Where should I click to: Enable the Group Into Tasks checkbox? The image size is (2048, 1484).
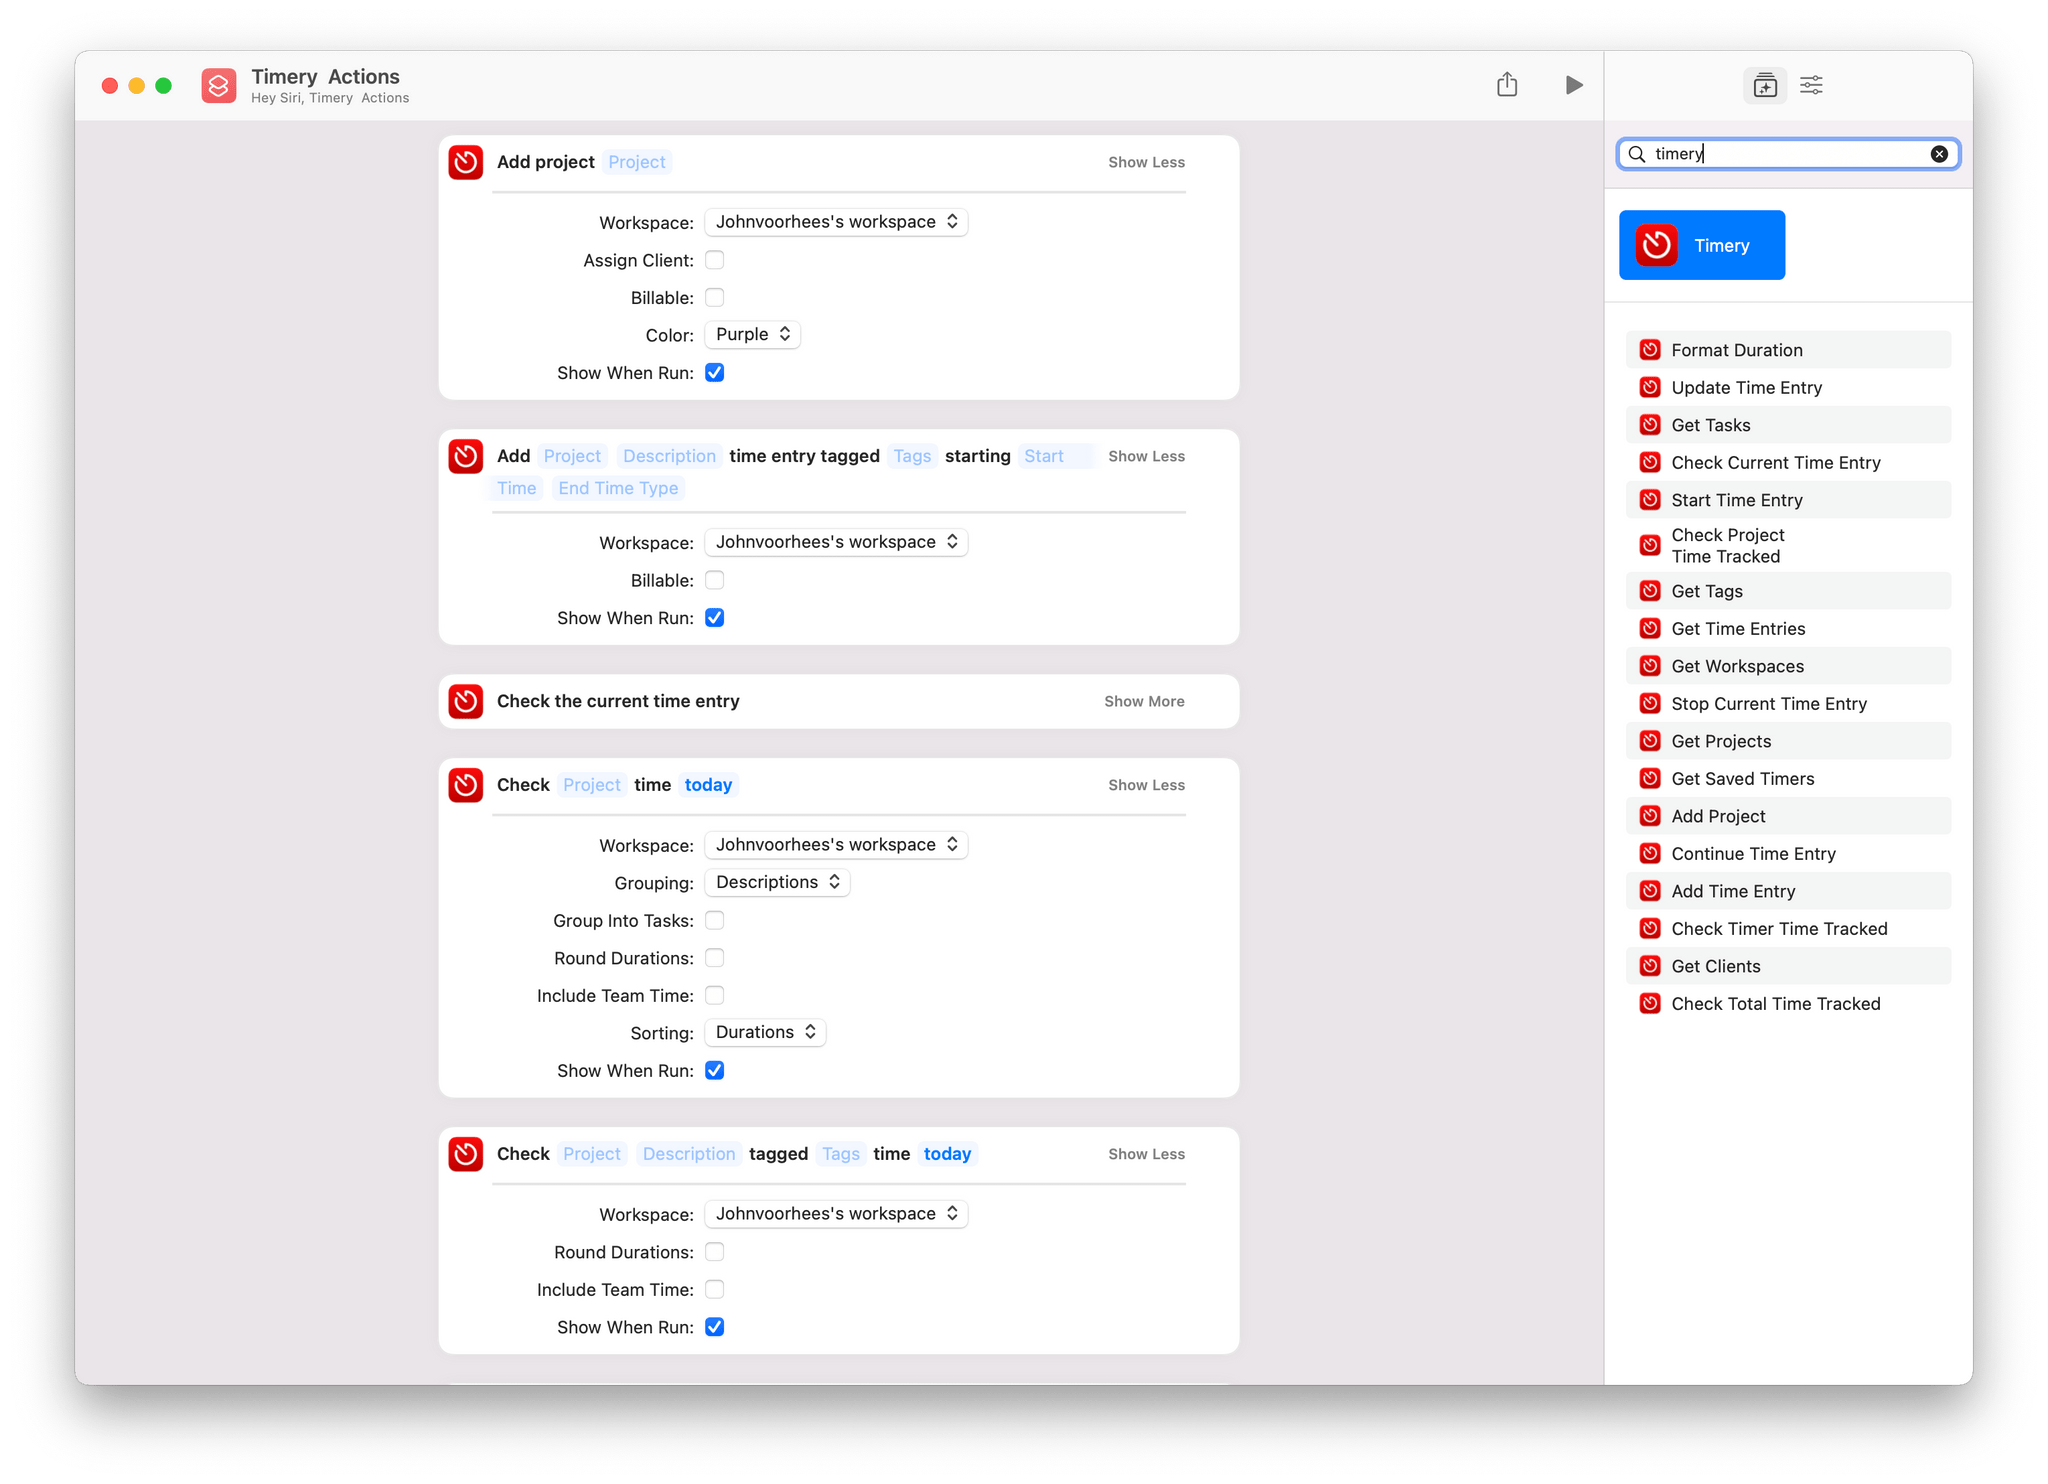click(714, 920)
